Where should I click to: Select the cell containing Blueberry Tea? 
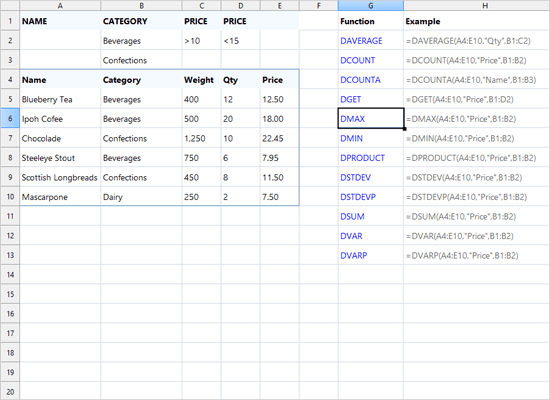click(60, 99)
